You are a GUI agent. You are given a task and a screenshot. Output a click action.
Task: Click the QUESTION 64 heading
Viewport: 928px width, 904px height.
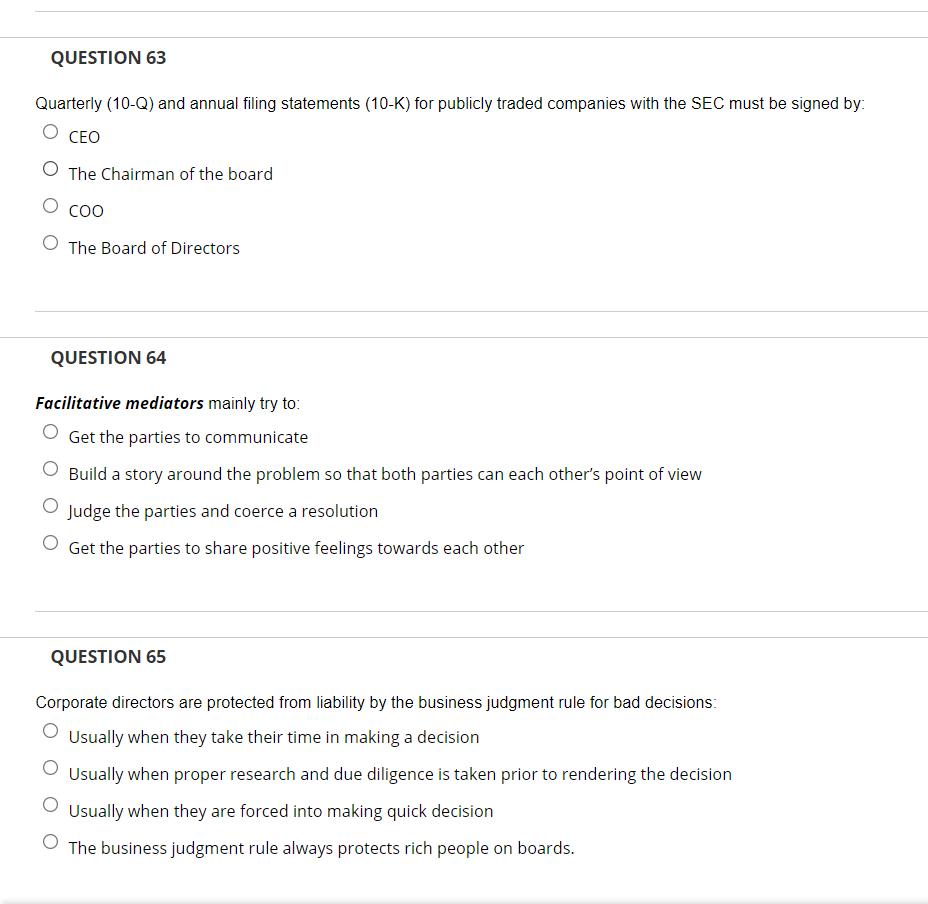point(108,357)
